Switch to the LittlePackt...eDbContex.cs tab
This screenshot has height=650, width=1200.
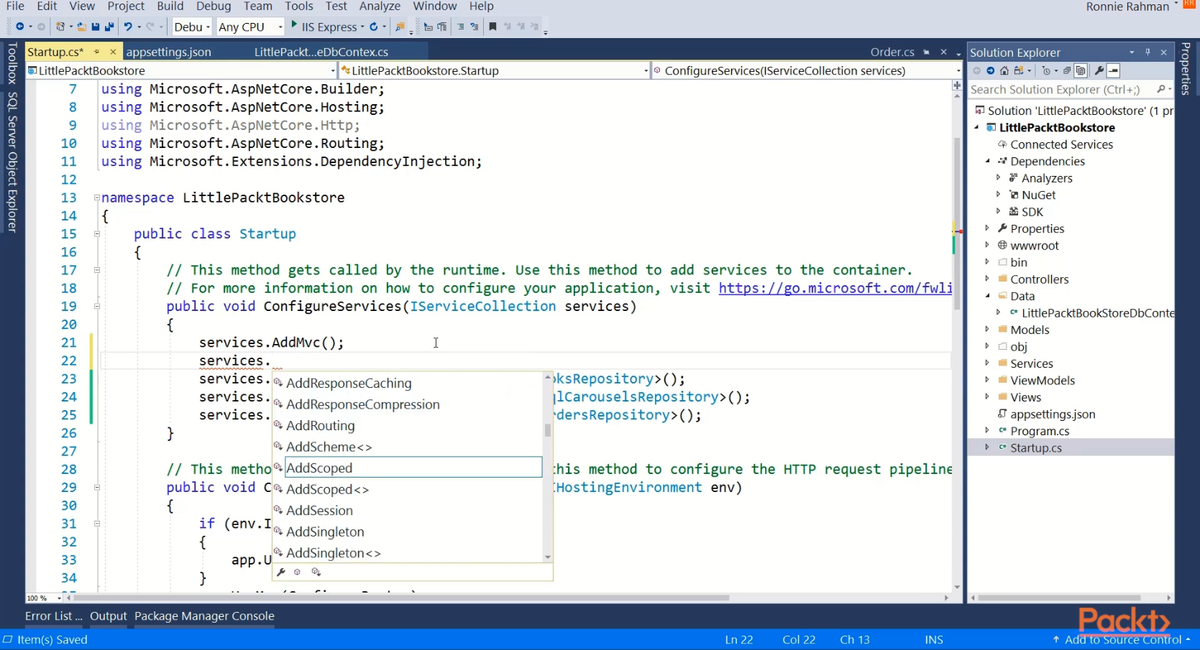[321, 52]
